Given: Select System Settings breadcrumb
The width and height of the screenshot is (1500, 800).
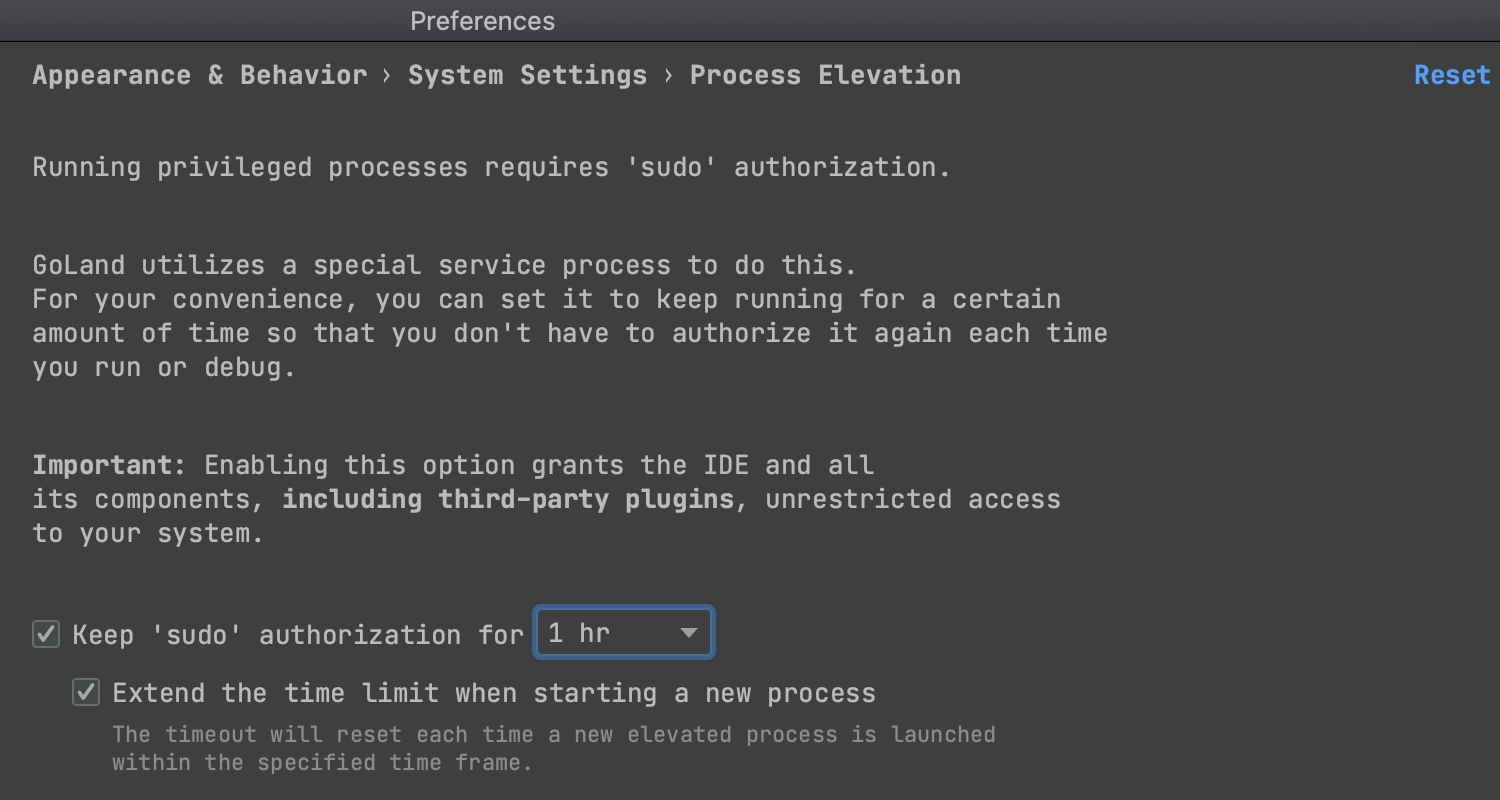Looking at the screenshot, I should coord(527,75).
